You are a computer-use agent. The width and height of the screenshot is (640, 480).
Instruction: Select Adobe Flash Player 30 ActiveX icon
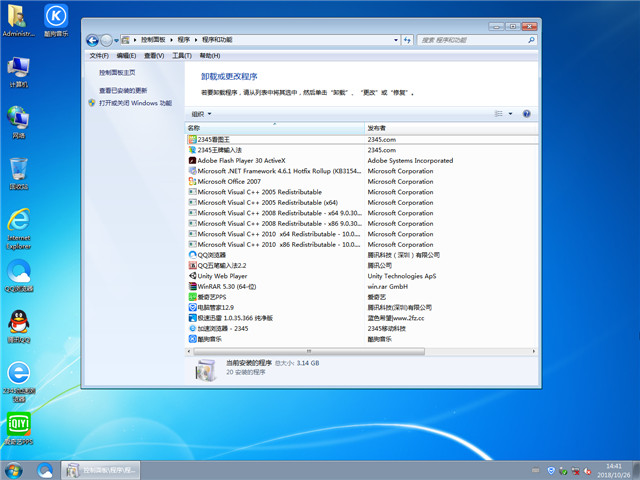tap(192, 160)
